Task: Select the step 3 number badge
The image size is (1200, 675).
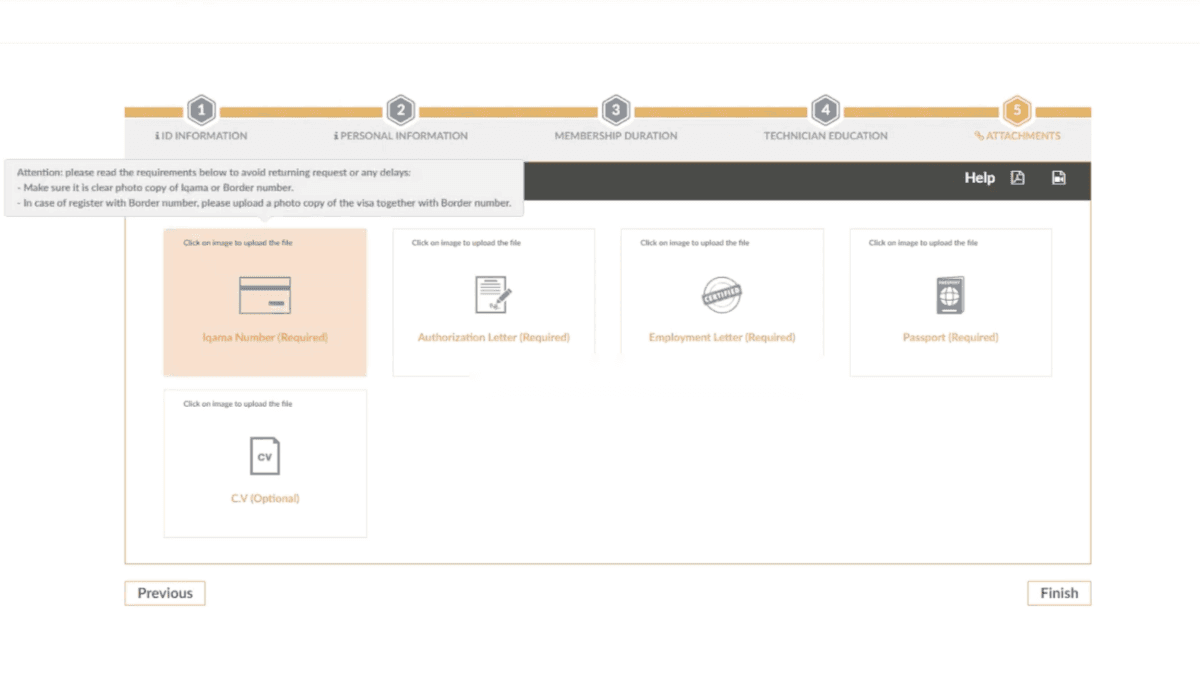Action: point(616,110)
